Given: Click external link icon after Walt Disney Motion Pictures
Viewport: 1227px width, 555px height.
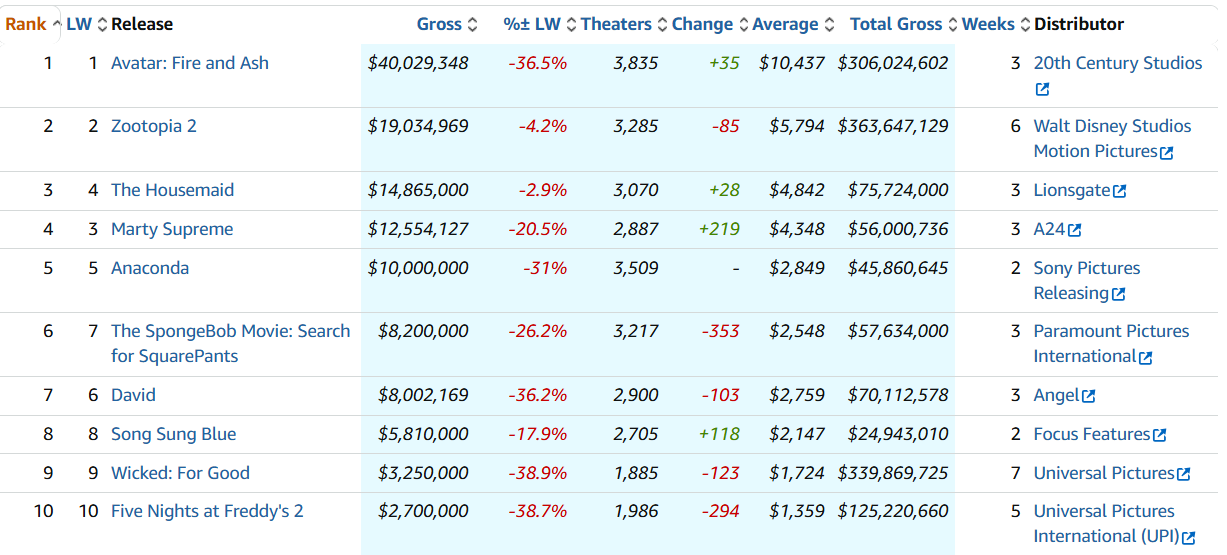Looking at the screenshot, I should (1166, 153).
